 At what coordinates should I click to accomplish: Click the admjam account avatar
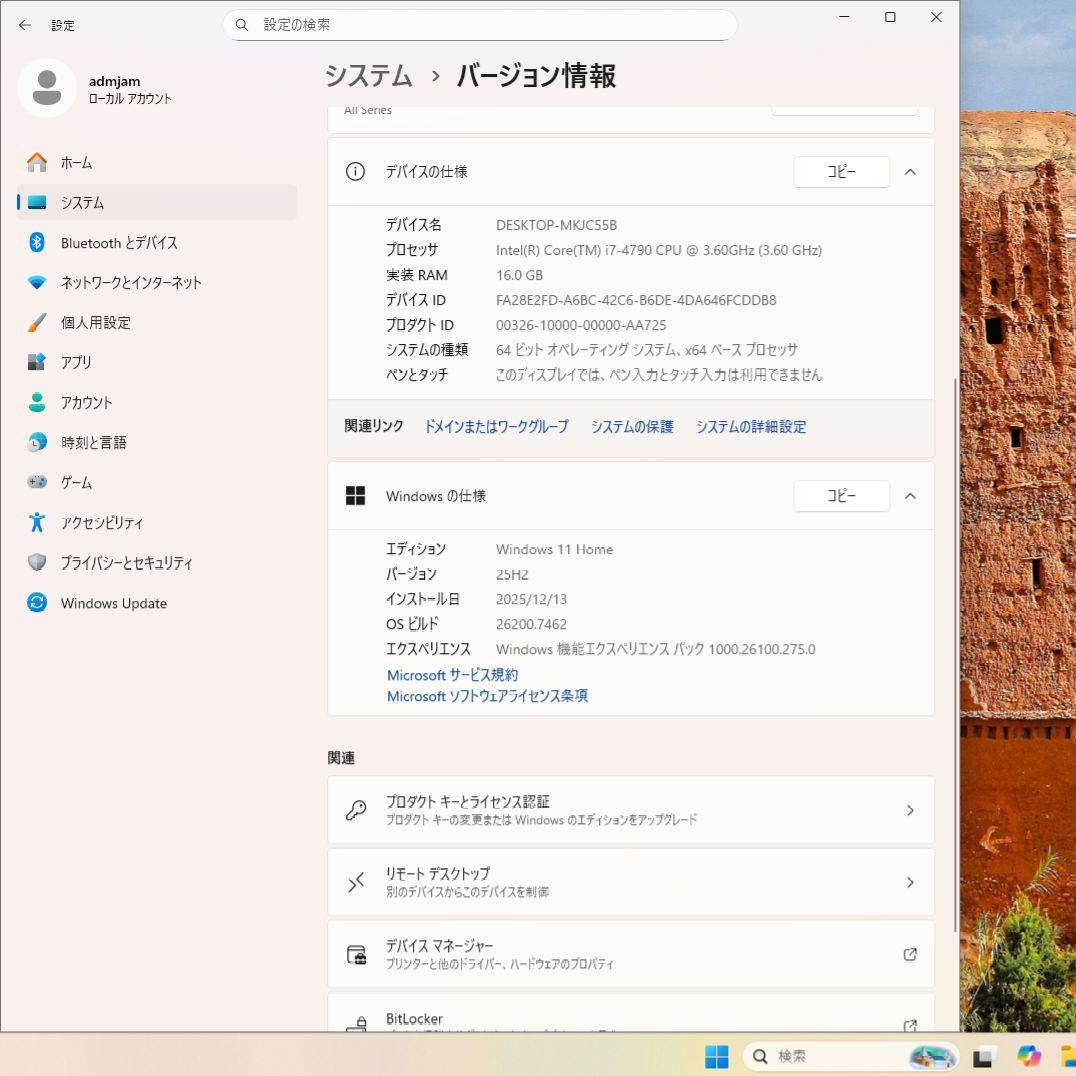pos(47,88)
